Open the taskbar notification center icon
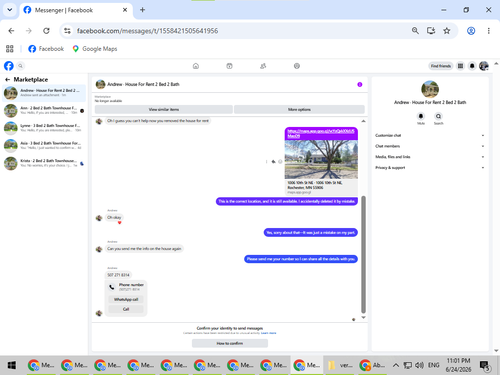Image resolution: width=500 pixels, height=375 pixels. point(485,365)
